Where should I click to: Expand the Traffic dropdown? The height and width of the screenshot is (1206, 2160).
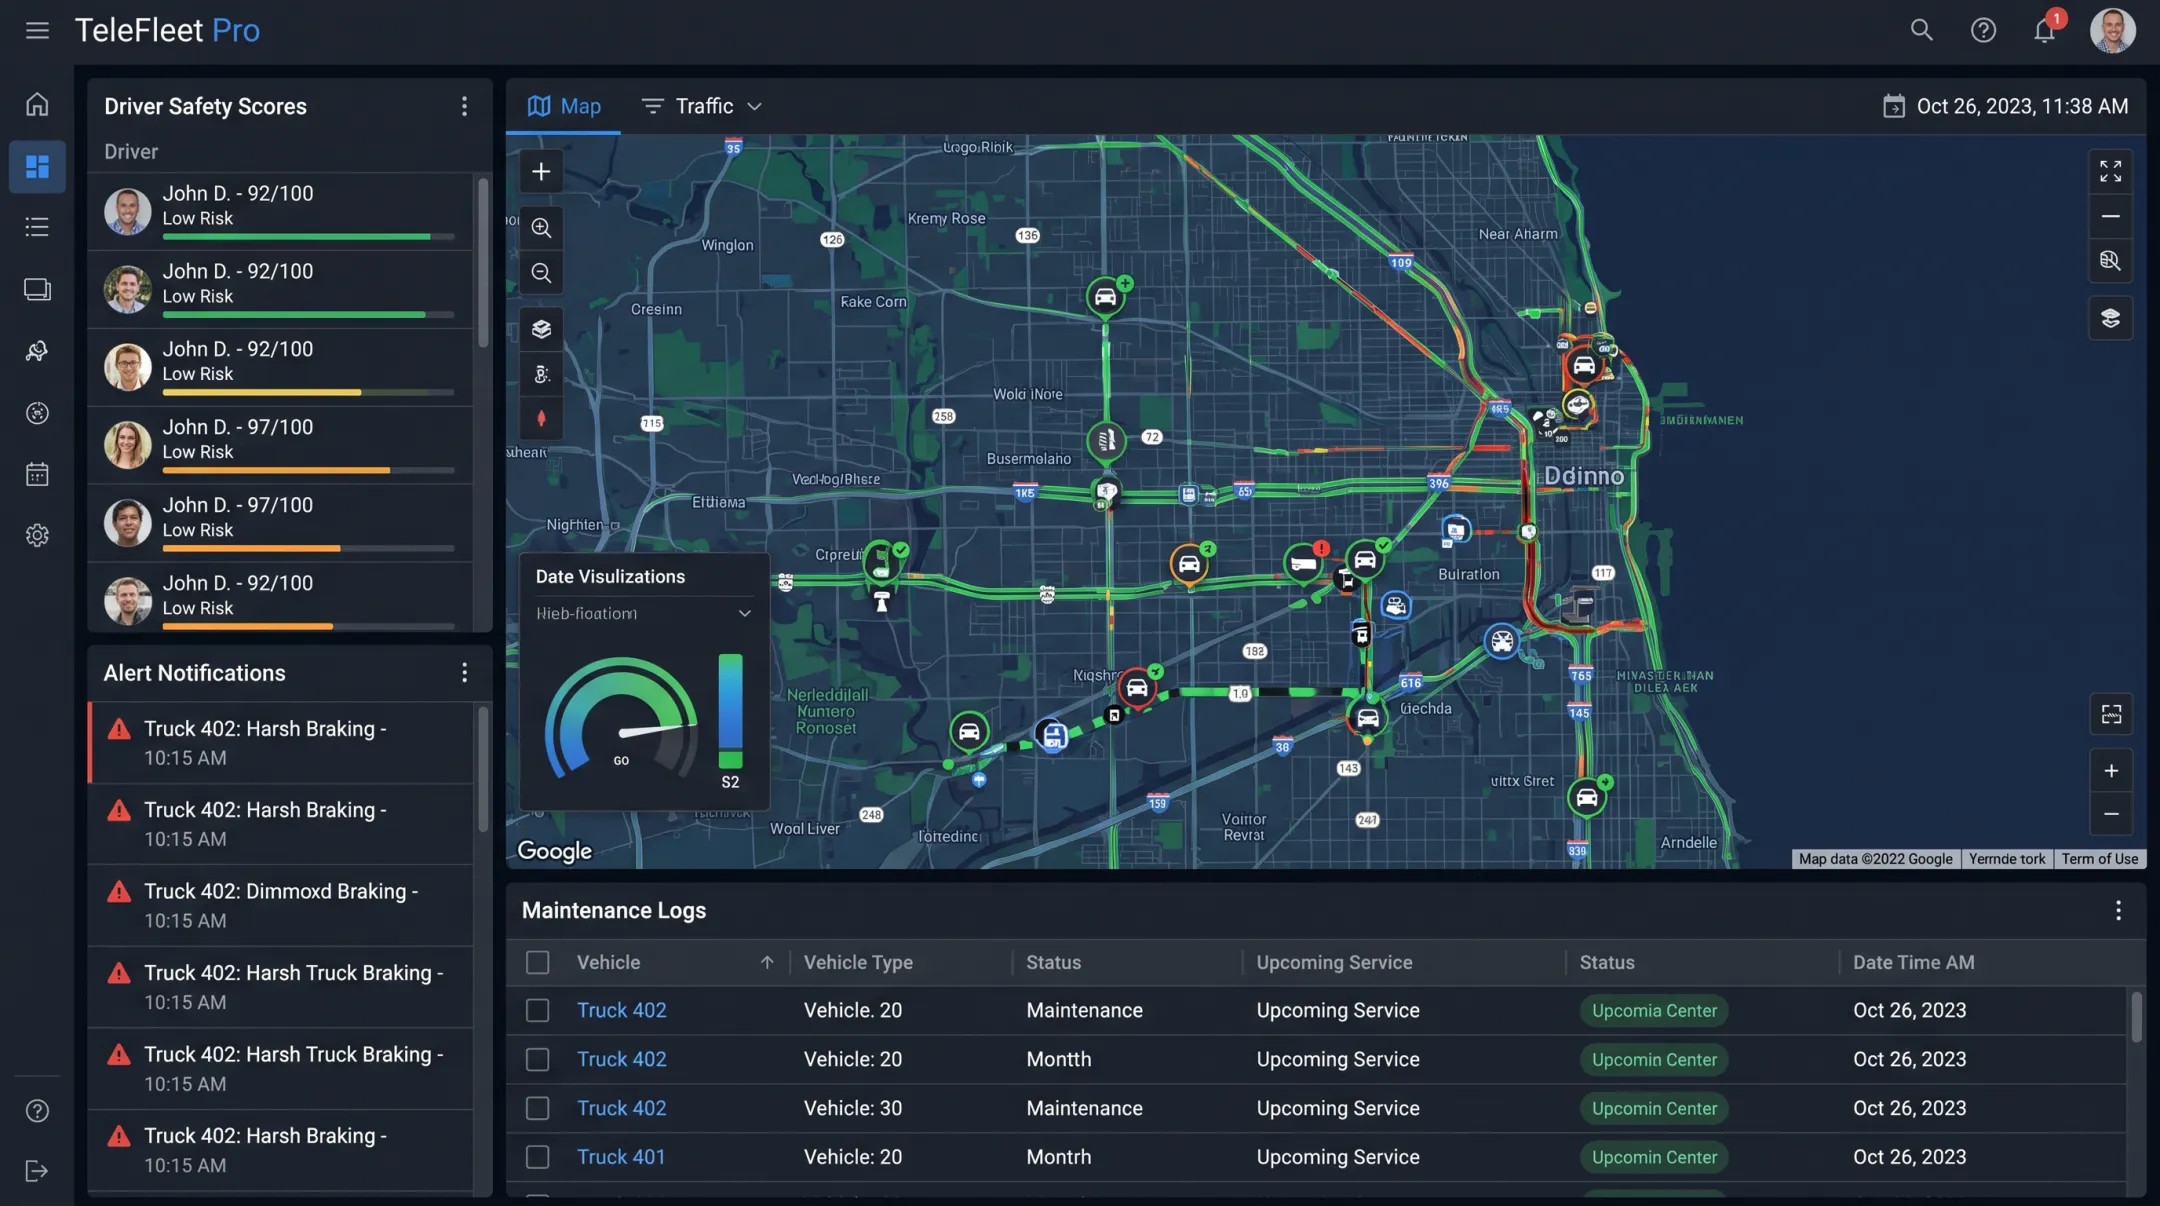pyautogui.click(x=702, y=106)
